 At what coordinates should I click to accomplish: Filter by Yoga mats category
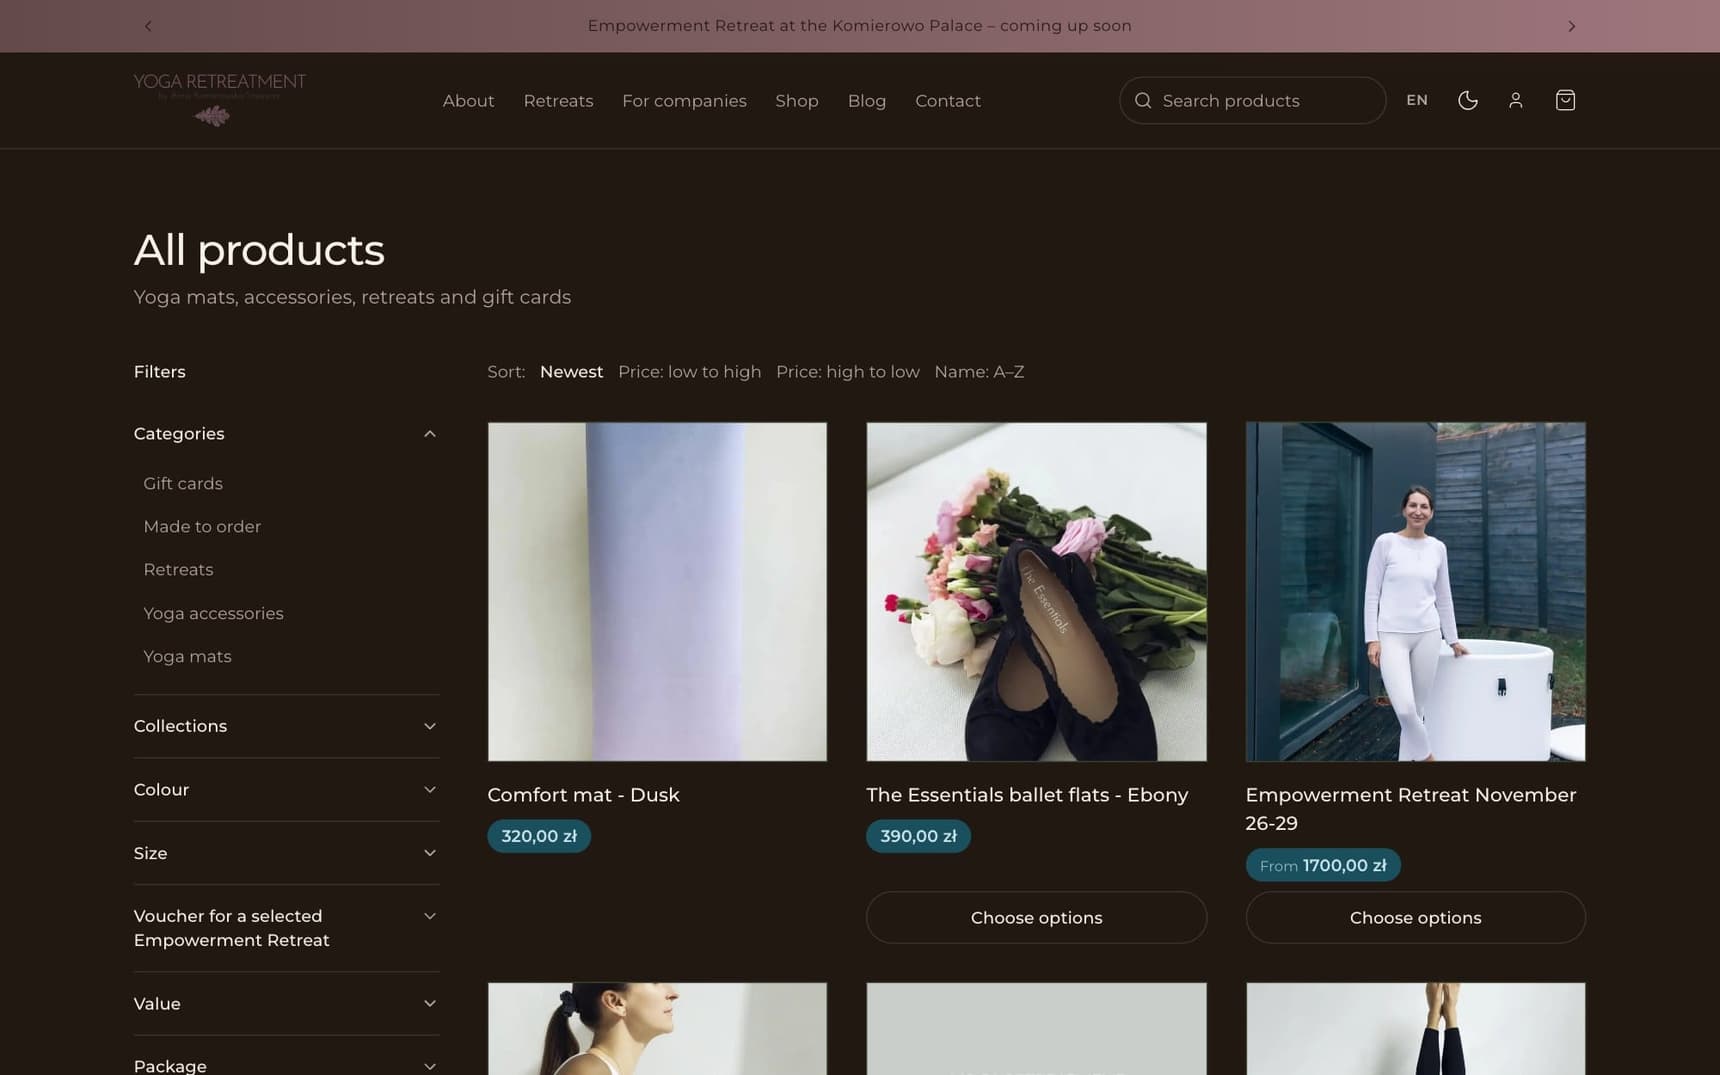click(x=187, y=656)
